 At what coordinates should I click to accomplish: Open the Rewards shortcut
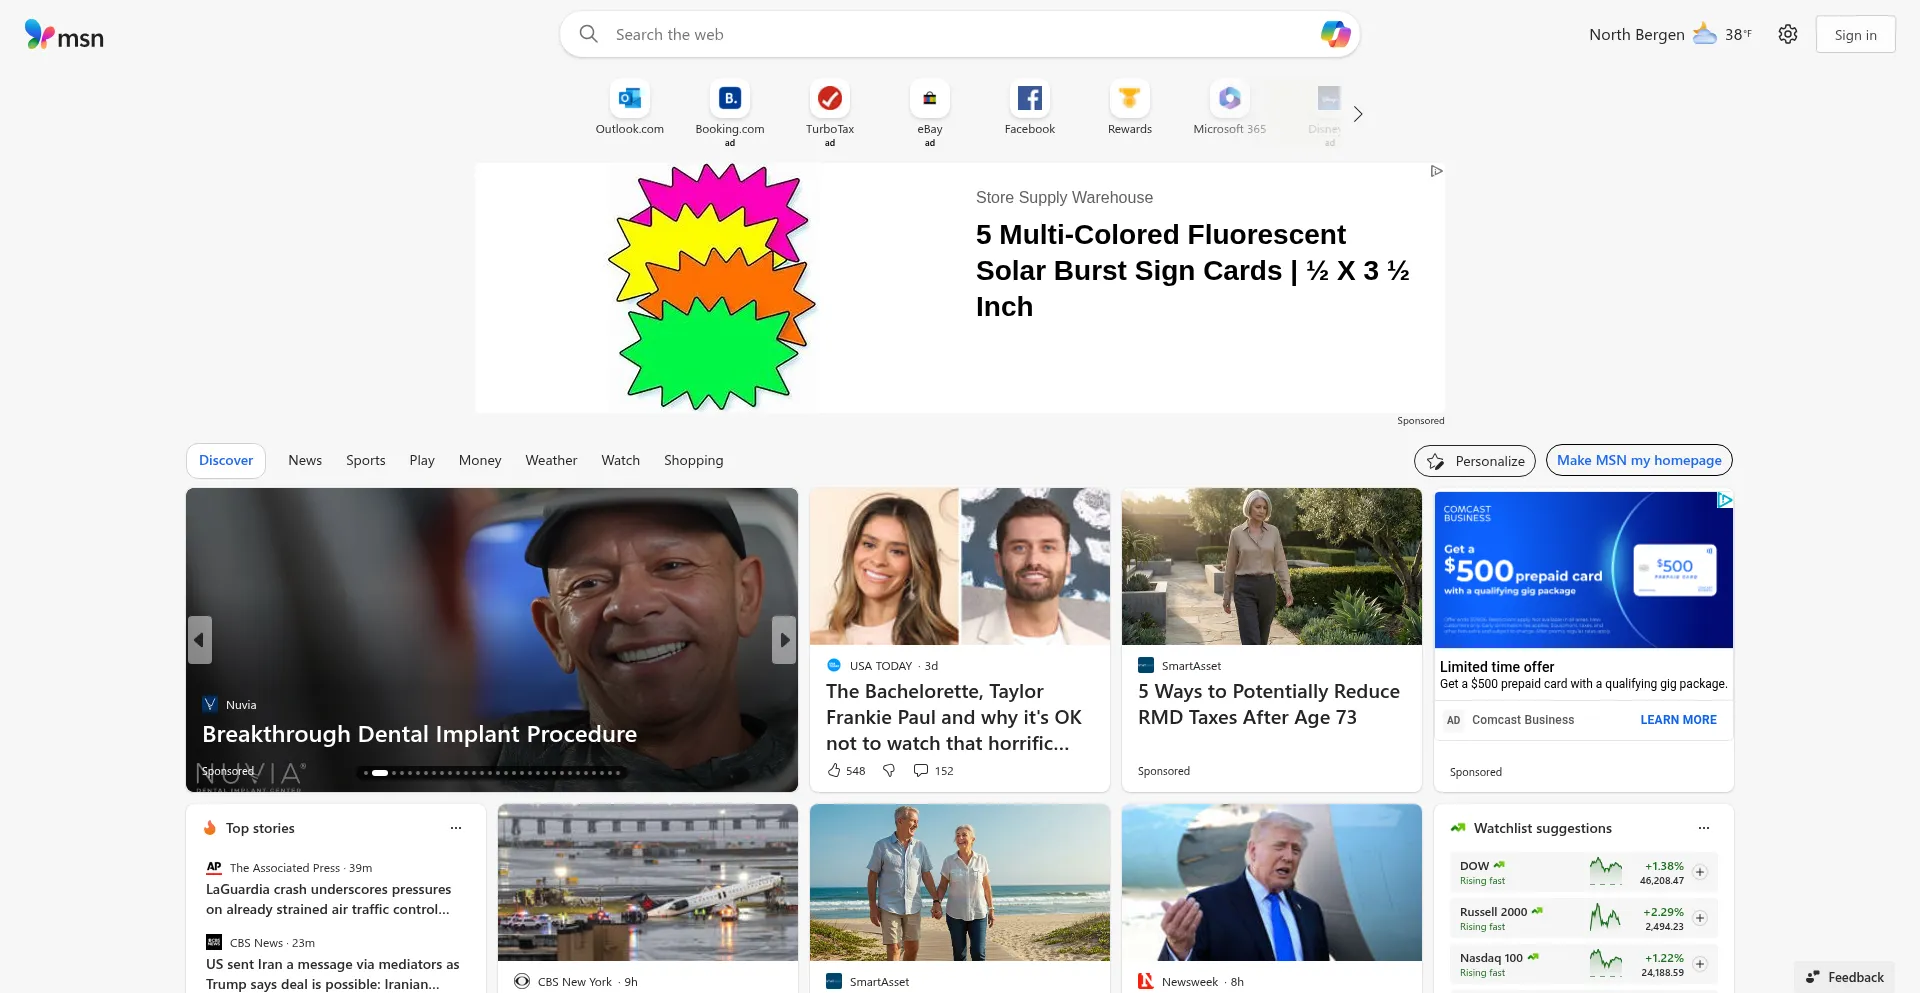(x=1130, y=108)
